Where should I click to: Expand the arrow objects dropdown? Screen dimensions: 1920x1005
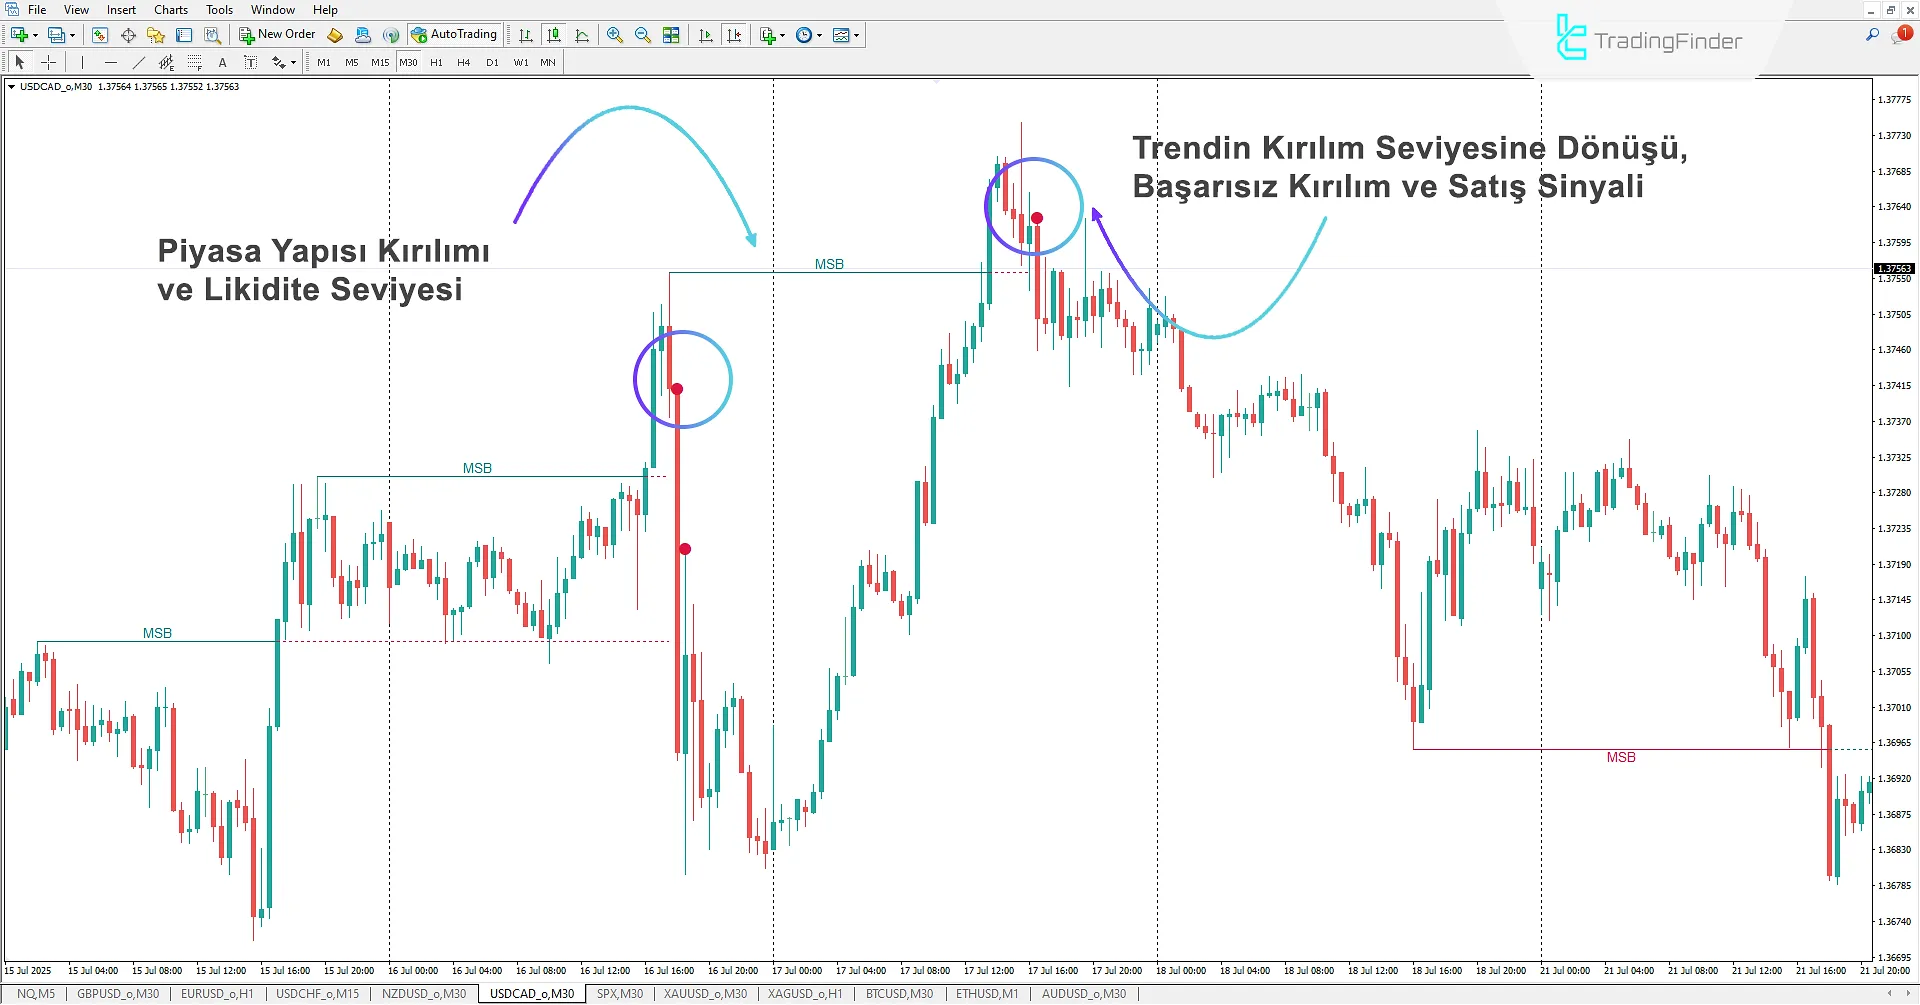pos(290,62)
